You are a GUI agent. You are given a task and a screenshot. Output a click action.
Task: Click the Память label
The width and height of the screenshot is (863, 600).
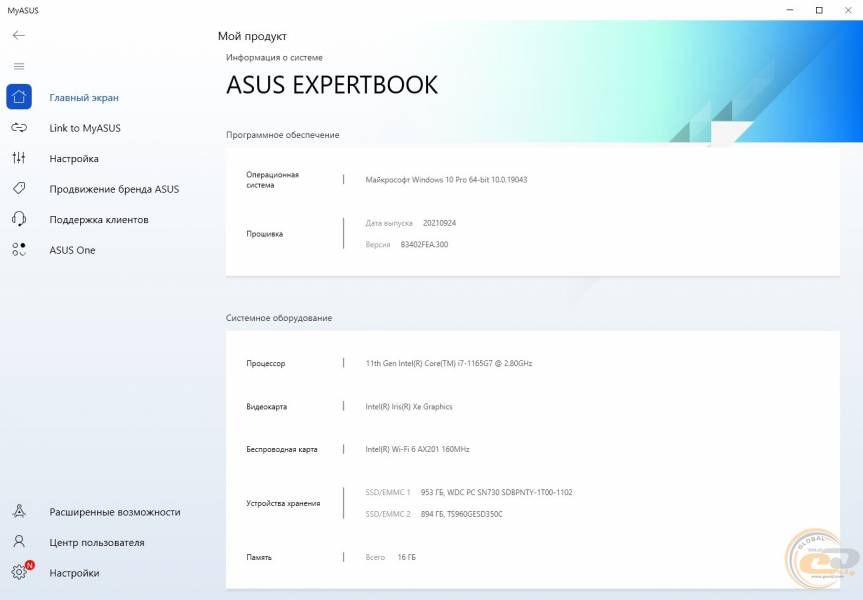[259, 557]
